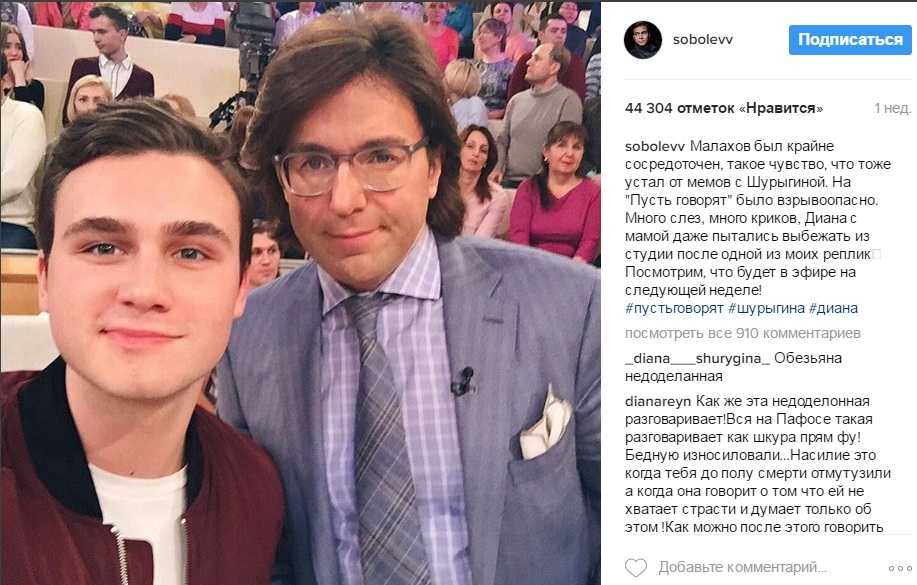Click the #диана hashtag
This screenshot has width=917, height=585.
click(x=833, y=308)
